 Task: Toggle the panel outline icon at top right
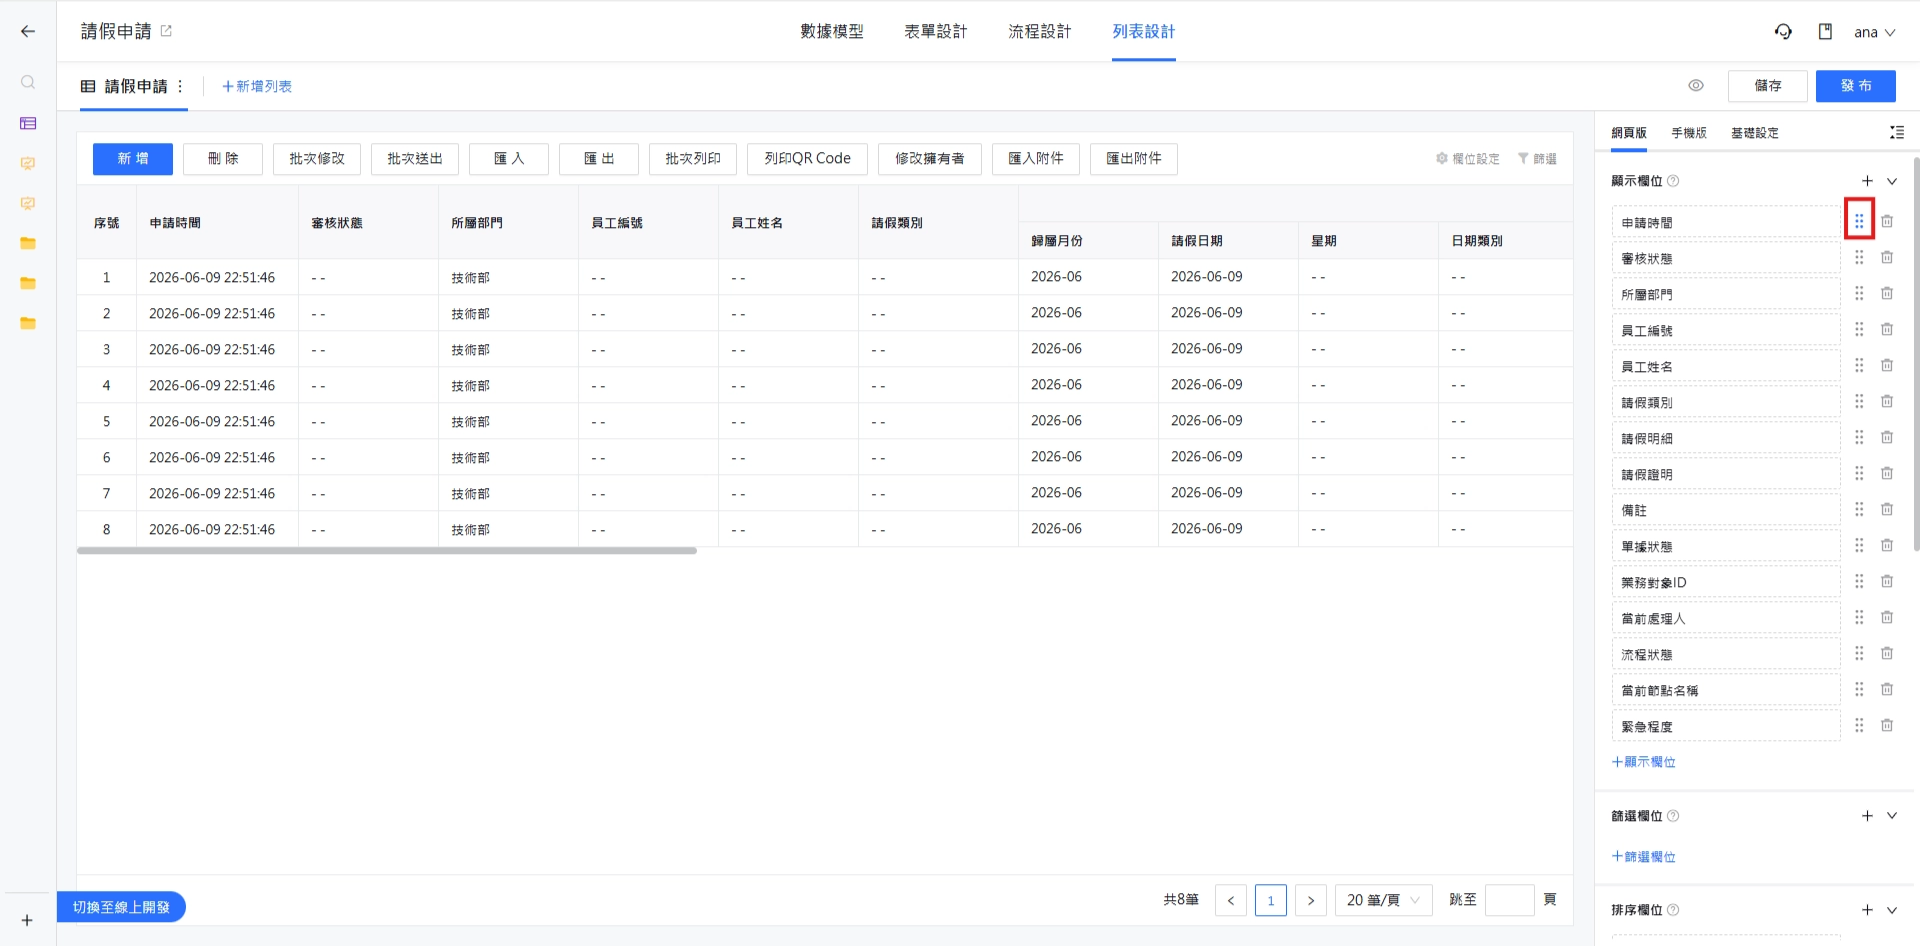point(1896,132)
